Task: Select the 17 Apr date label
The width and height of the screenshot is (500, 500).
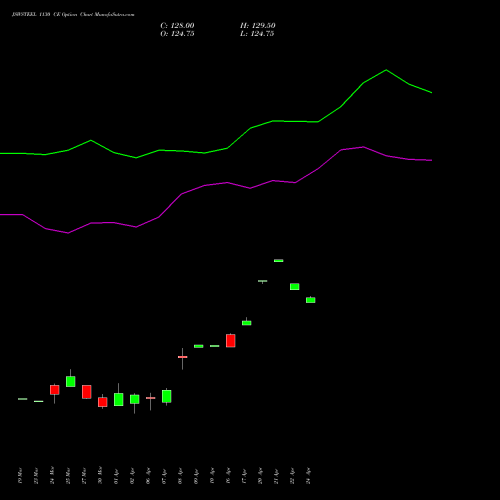Action: pyautogui.click(x=244, y=476)
